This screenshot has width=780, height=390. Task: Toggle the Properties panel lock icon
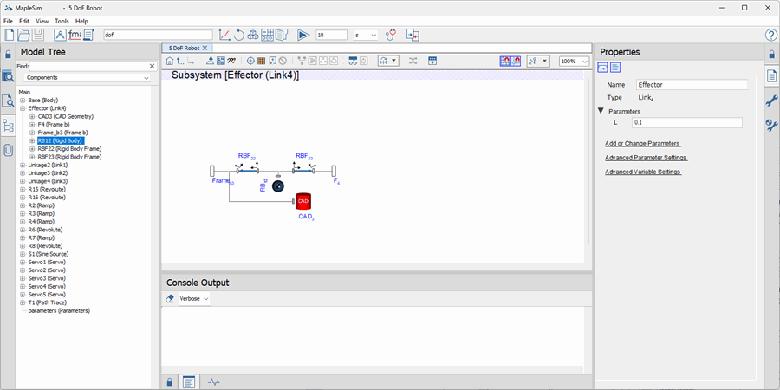(x=772, y=54)
